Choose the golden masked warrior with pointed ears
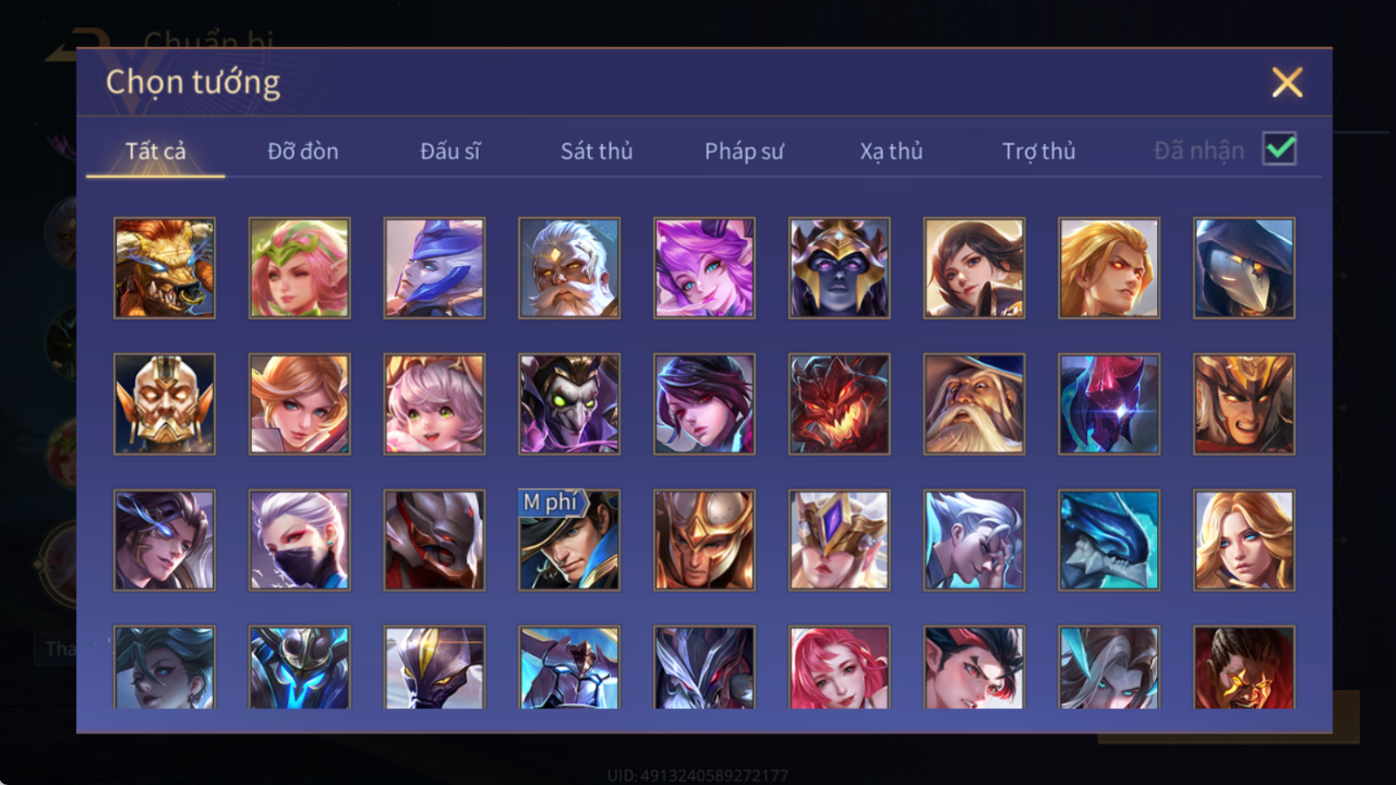 pos(164,404)
